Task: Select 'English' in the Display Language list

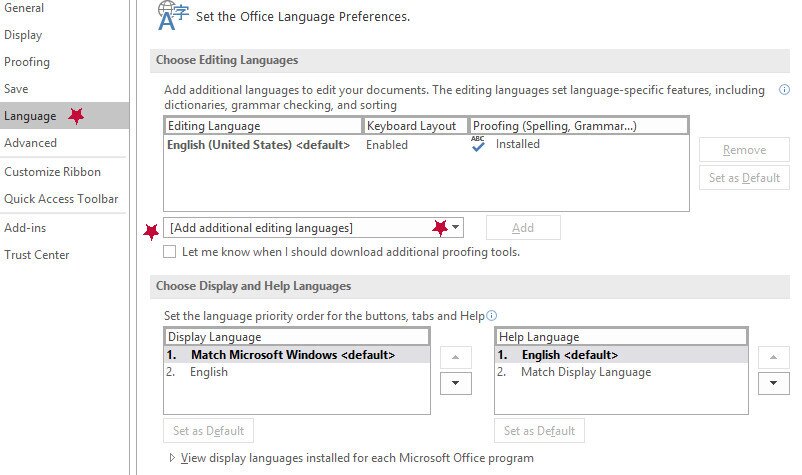Action: (209, 372)
